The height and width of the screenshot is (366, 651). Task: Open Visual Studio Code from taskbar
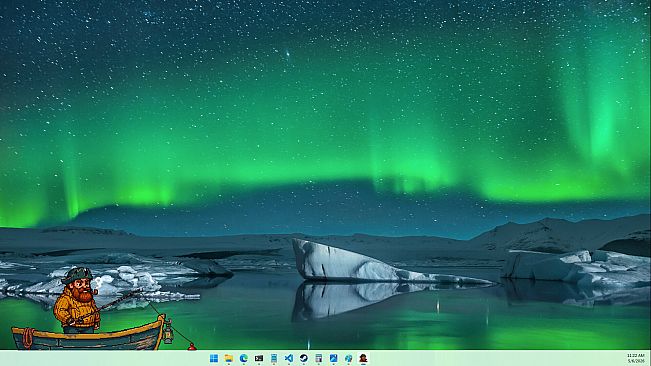pos(289,358)
